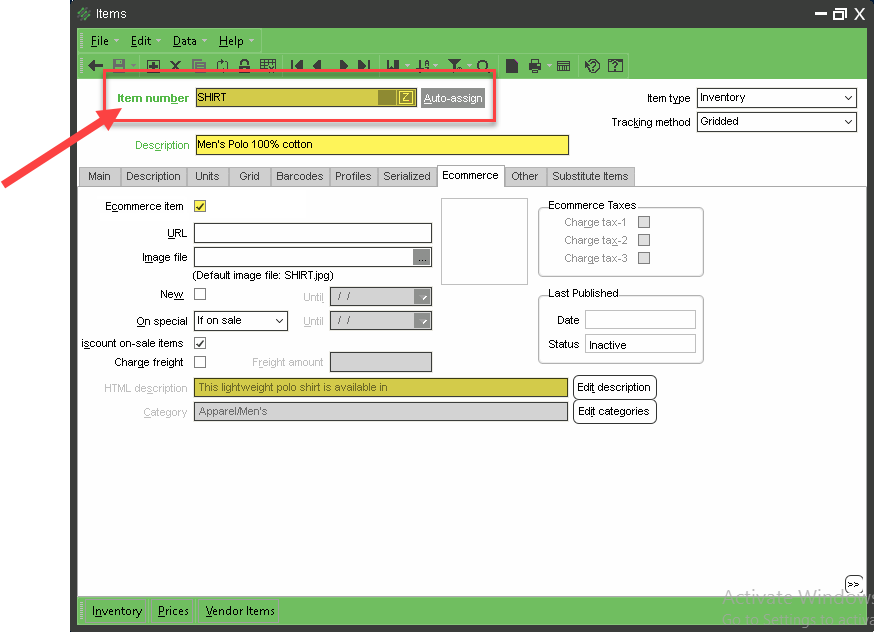Expand the bookmark icon dropdown arrow
The width and height of the screenshot is (874, 632).
(x=407, y=66)
